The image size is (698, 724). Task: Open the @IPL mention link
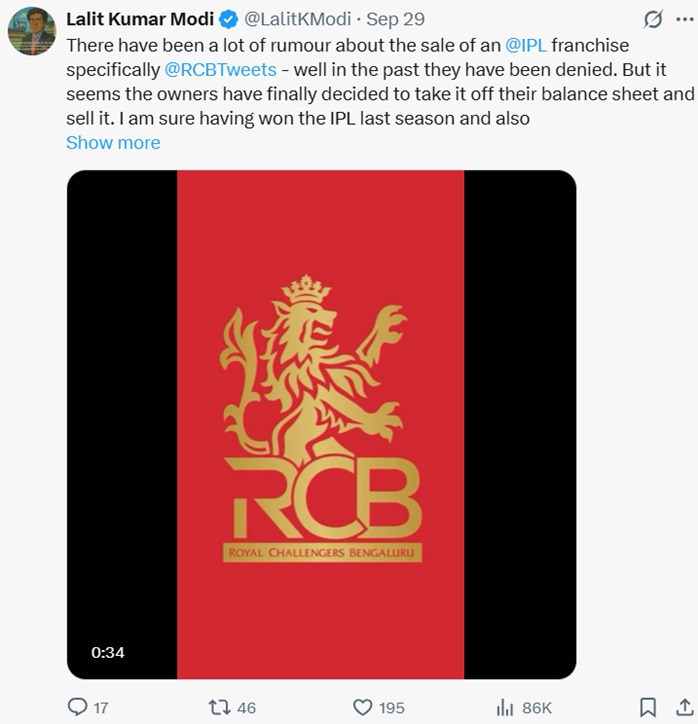coord(526,46)
